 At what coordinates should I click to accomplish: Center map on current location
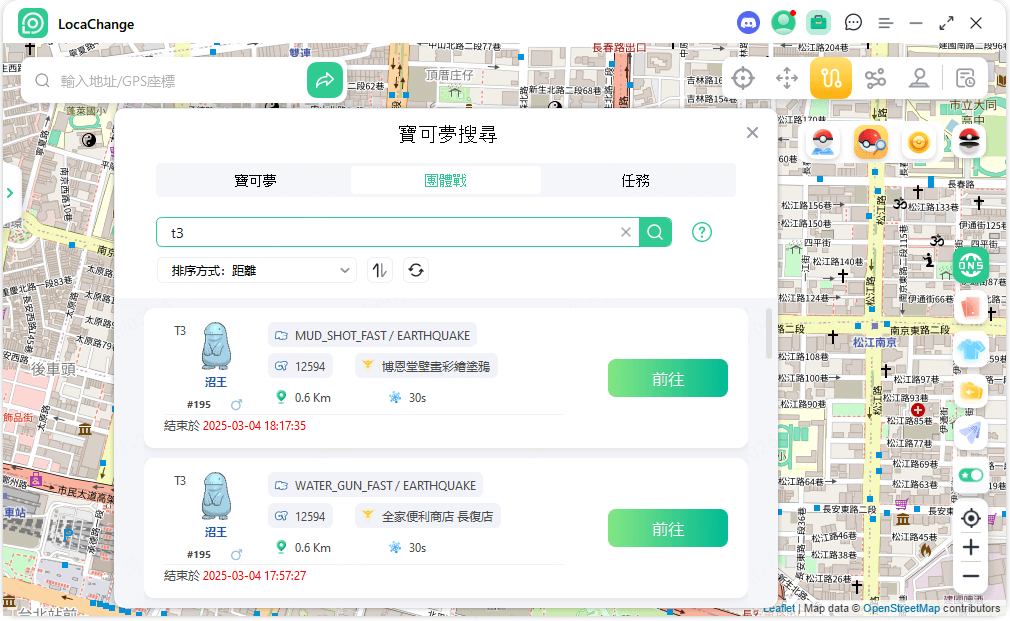(x=971, y=518)
